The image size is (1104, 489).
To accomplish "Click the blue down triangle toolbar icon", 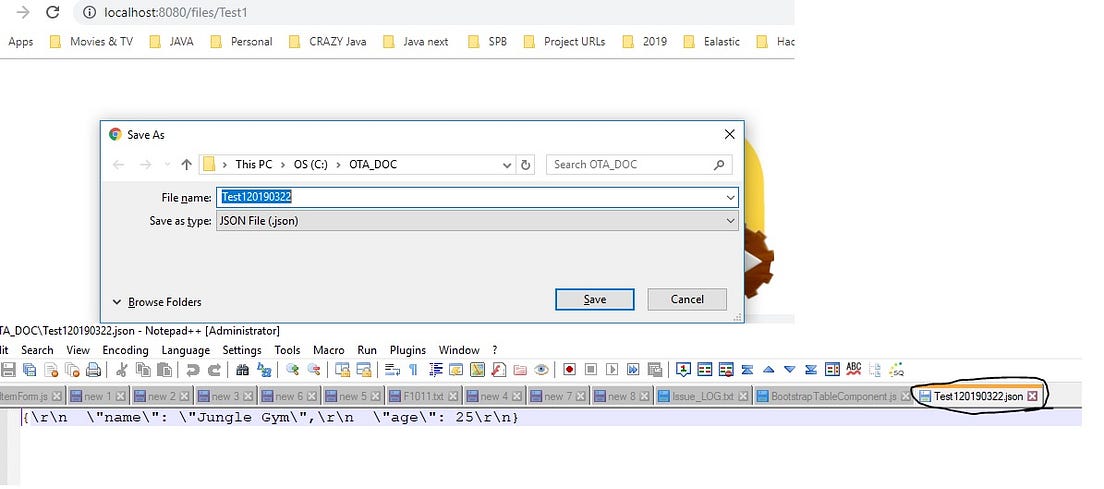I will pyautogui.click(x=790, y=369).
